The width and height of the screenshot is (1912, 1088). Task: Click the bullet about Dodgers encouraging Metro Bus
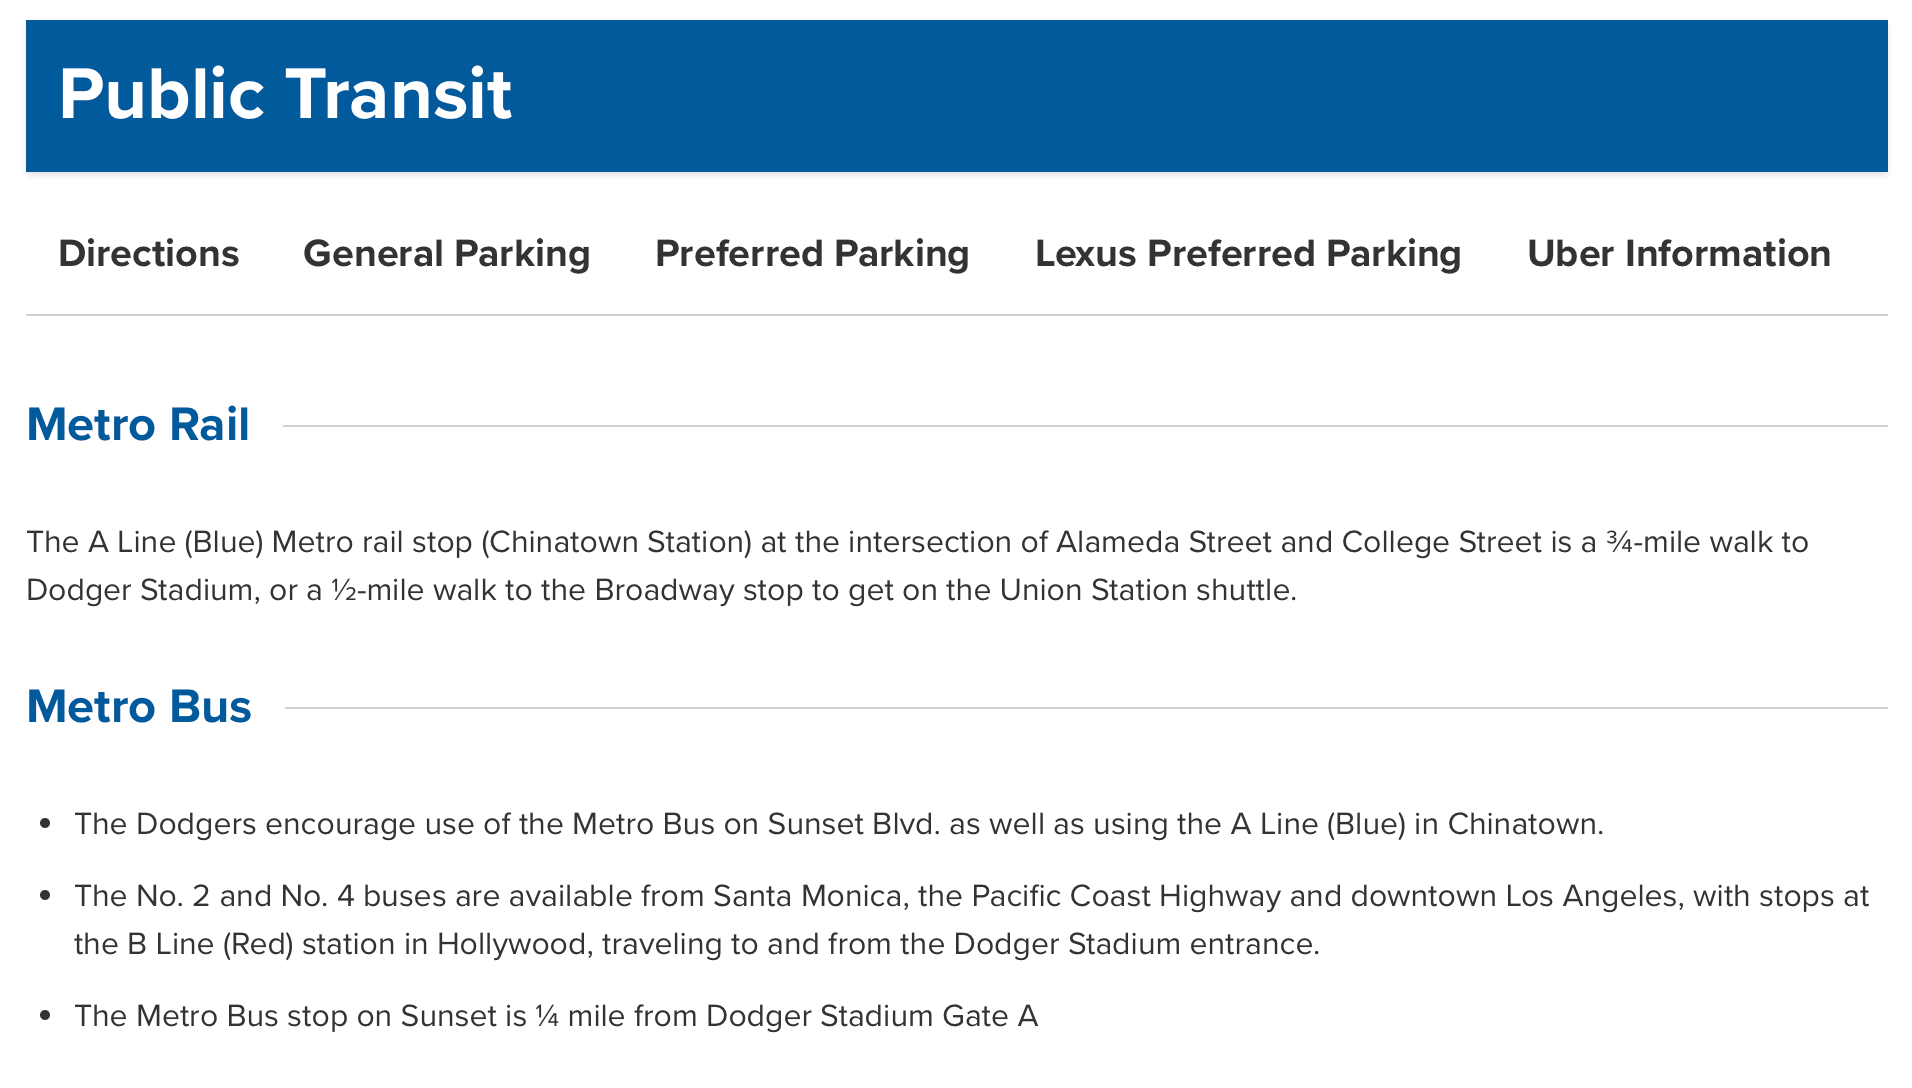click(838, 824)
